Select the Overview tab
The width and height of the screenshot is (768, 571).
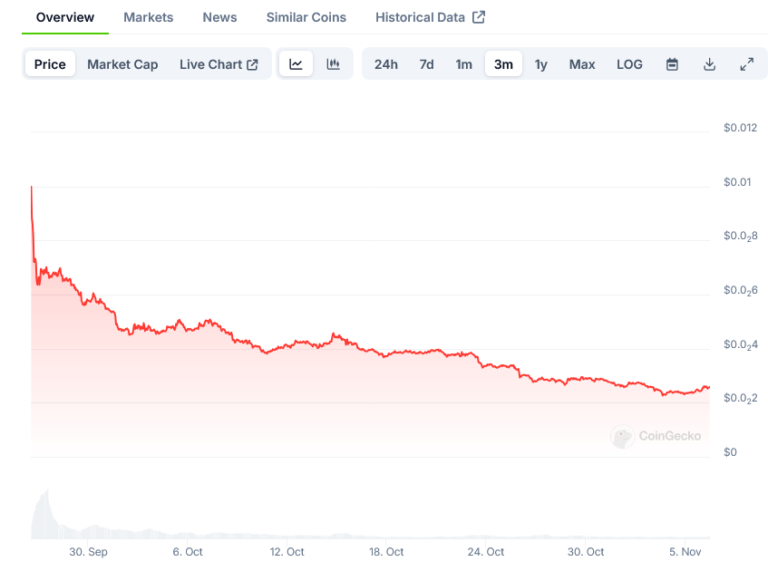[x=65, y=17]
